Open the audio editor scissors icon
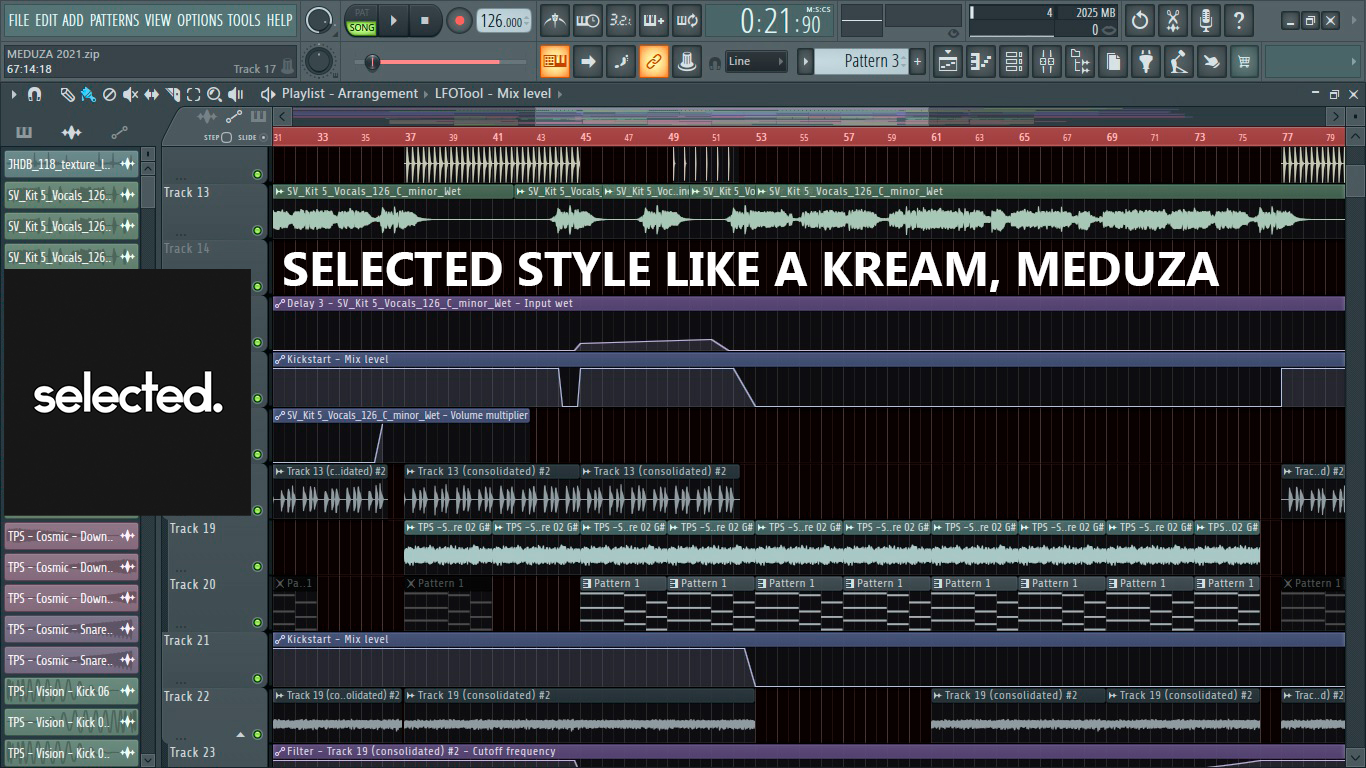 (x=1173, y=20)
